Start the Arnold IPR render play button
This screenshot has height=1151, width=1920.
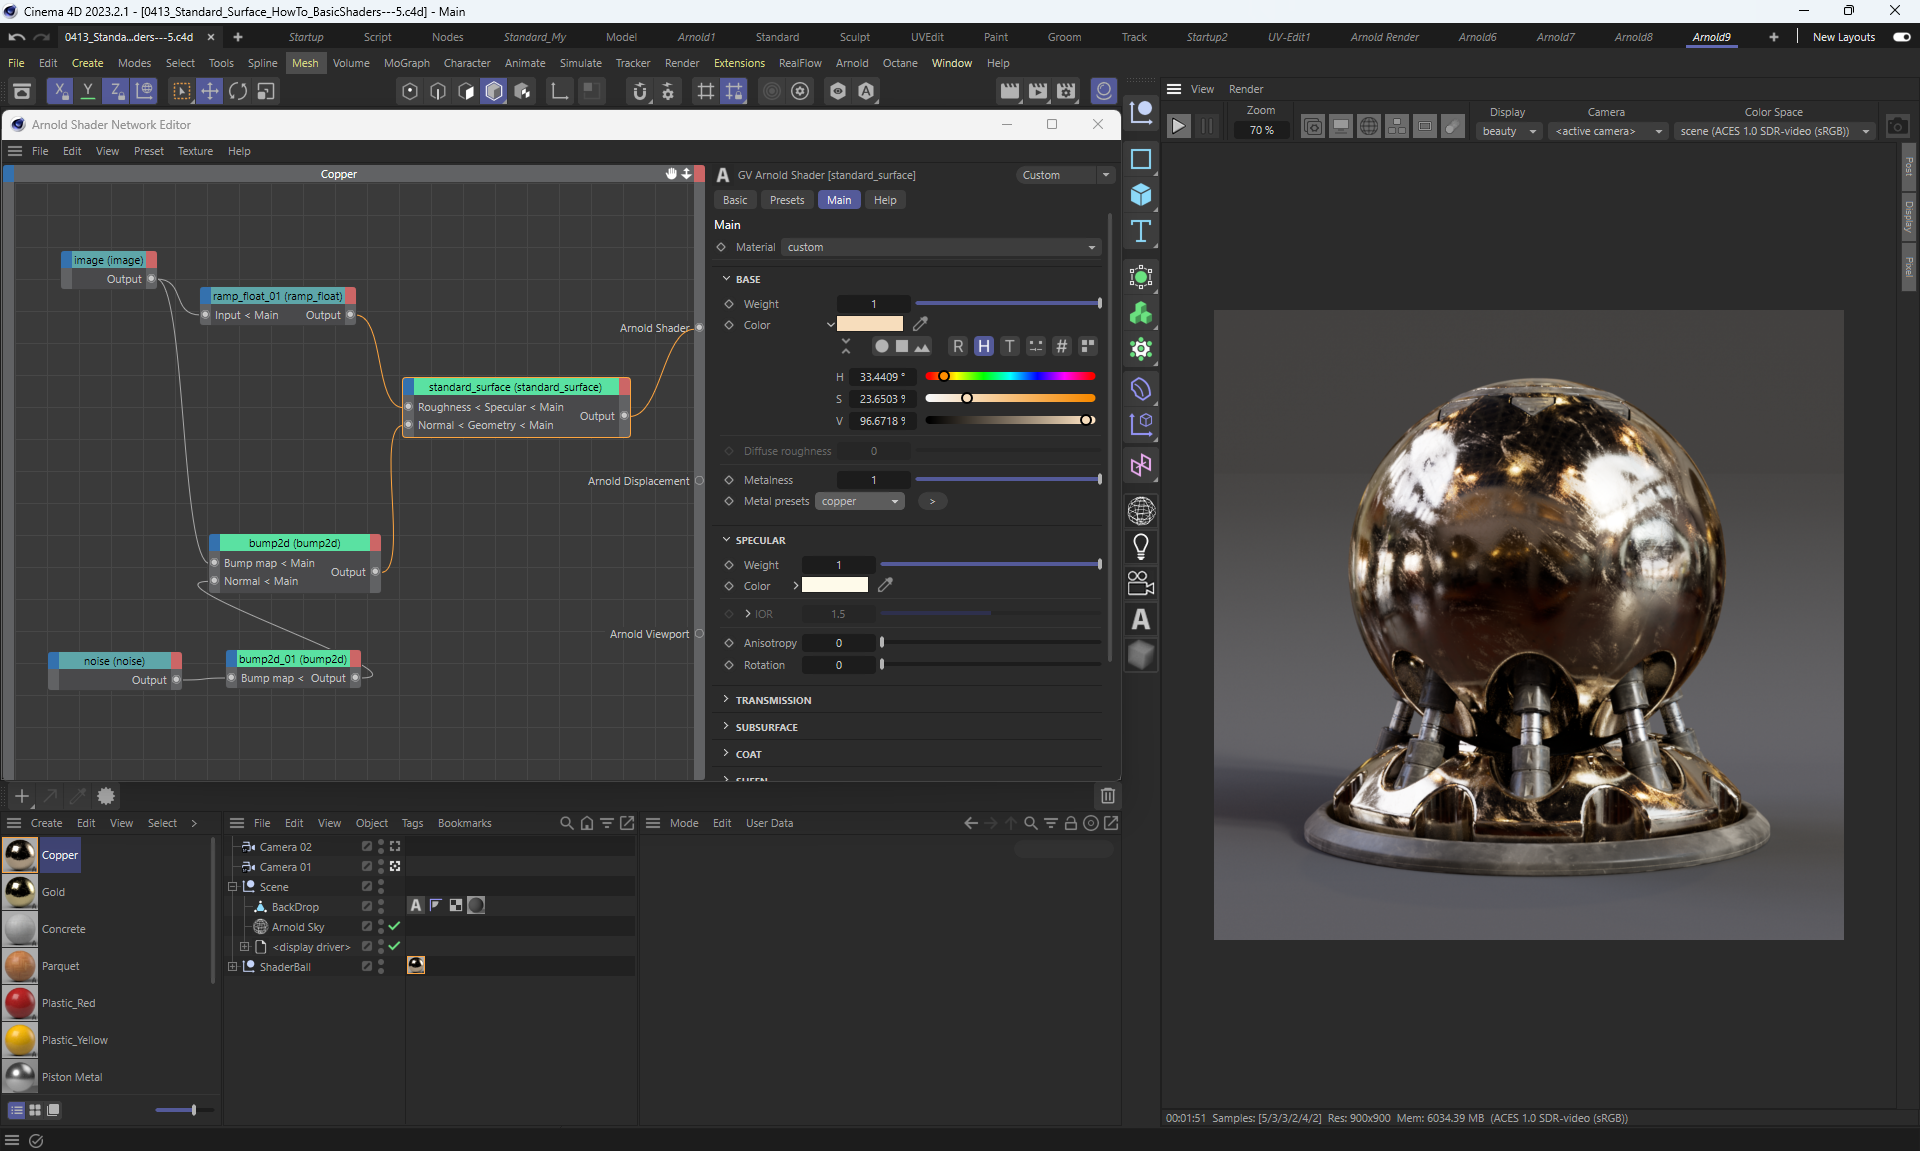point(1179,127)
